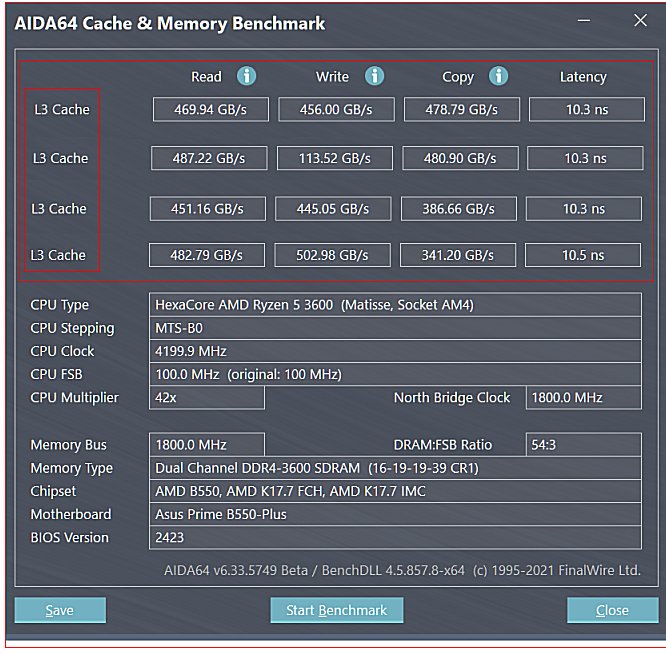Click the Memory Bus label

click(x=68, y=445)
